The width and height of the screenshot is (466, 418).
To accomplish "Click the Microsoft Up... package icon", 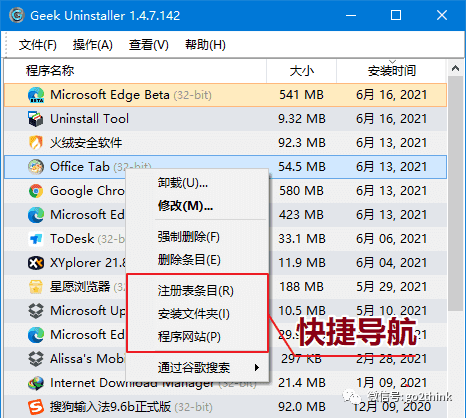I will [36, 311].
